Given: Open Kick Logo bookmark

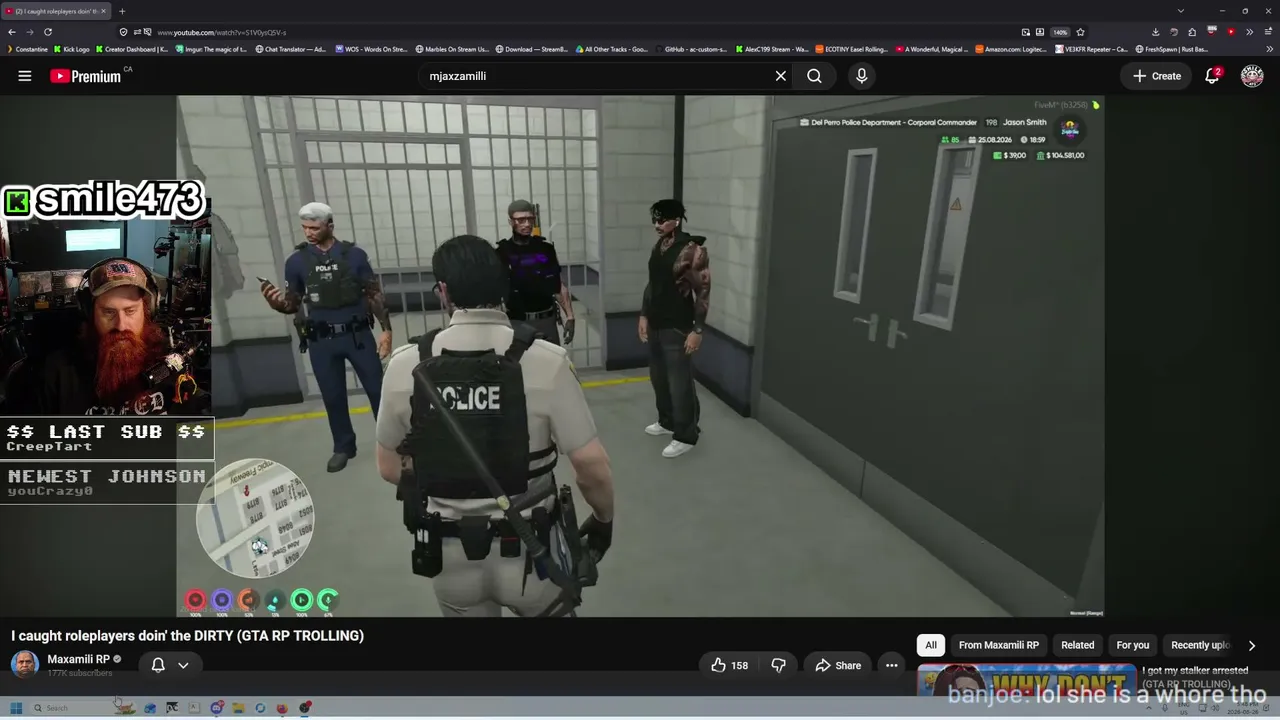Looking at the screenshot, I should click(72, 49).
